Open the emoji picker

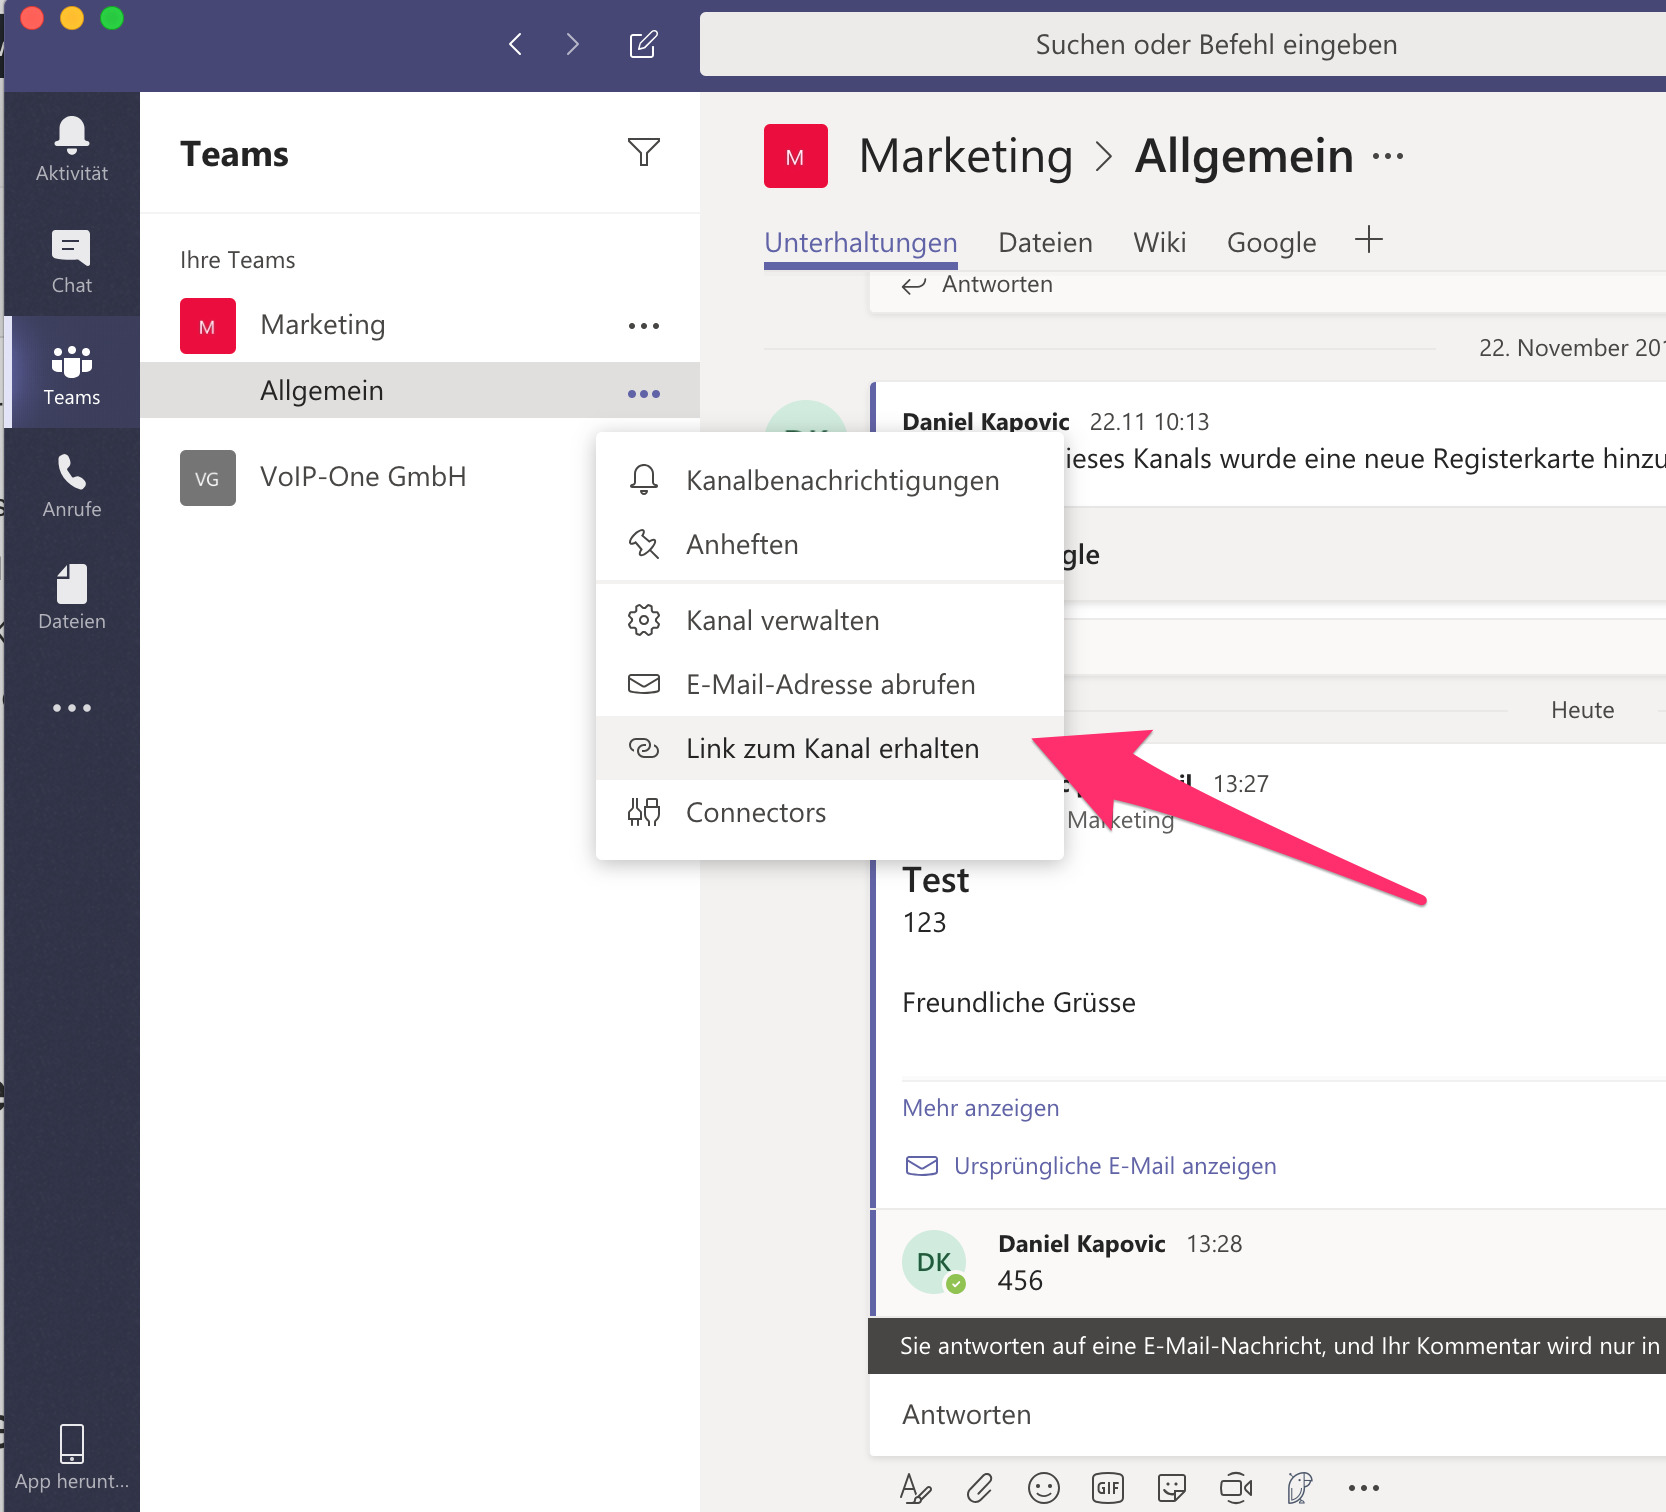point(1044,1488)
